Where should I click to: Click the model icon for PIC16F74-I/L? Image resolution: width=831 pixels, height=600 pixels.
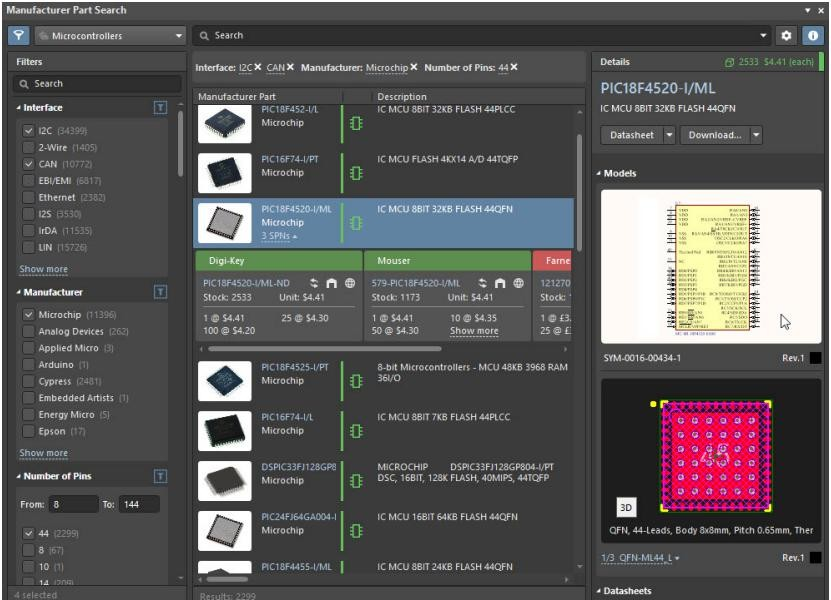pyautogui.click(x=356, y=431)
